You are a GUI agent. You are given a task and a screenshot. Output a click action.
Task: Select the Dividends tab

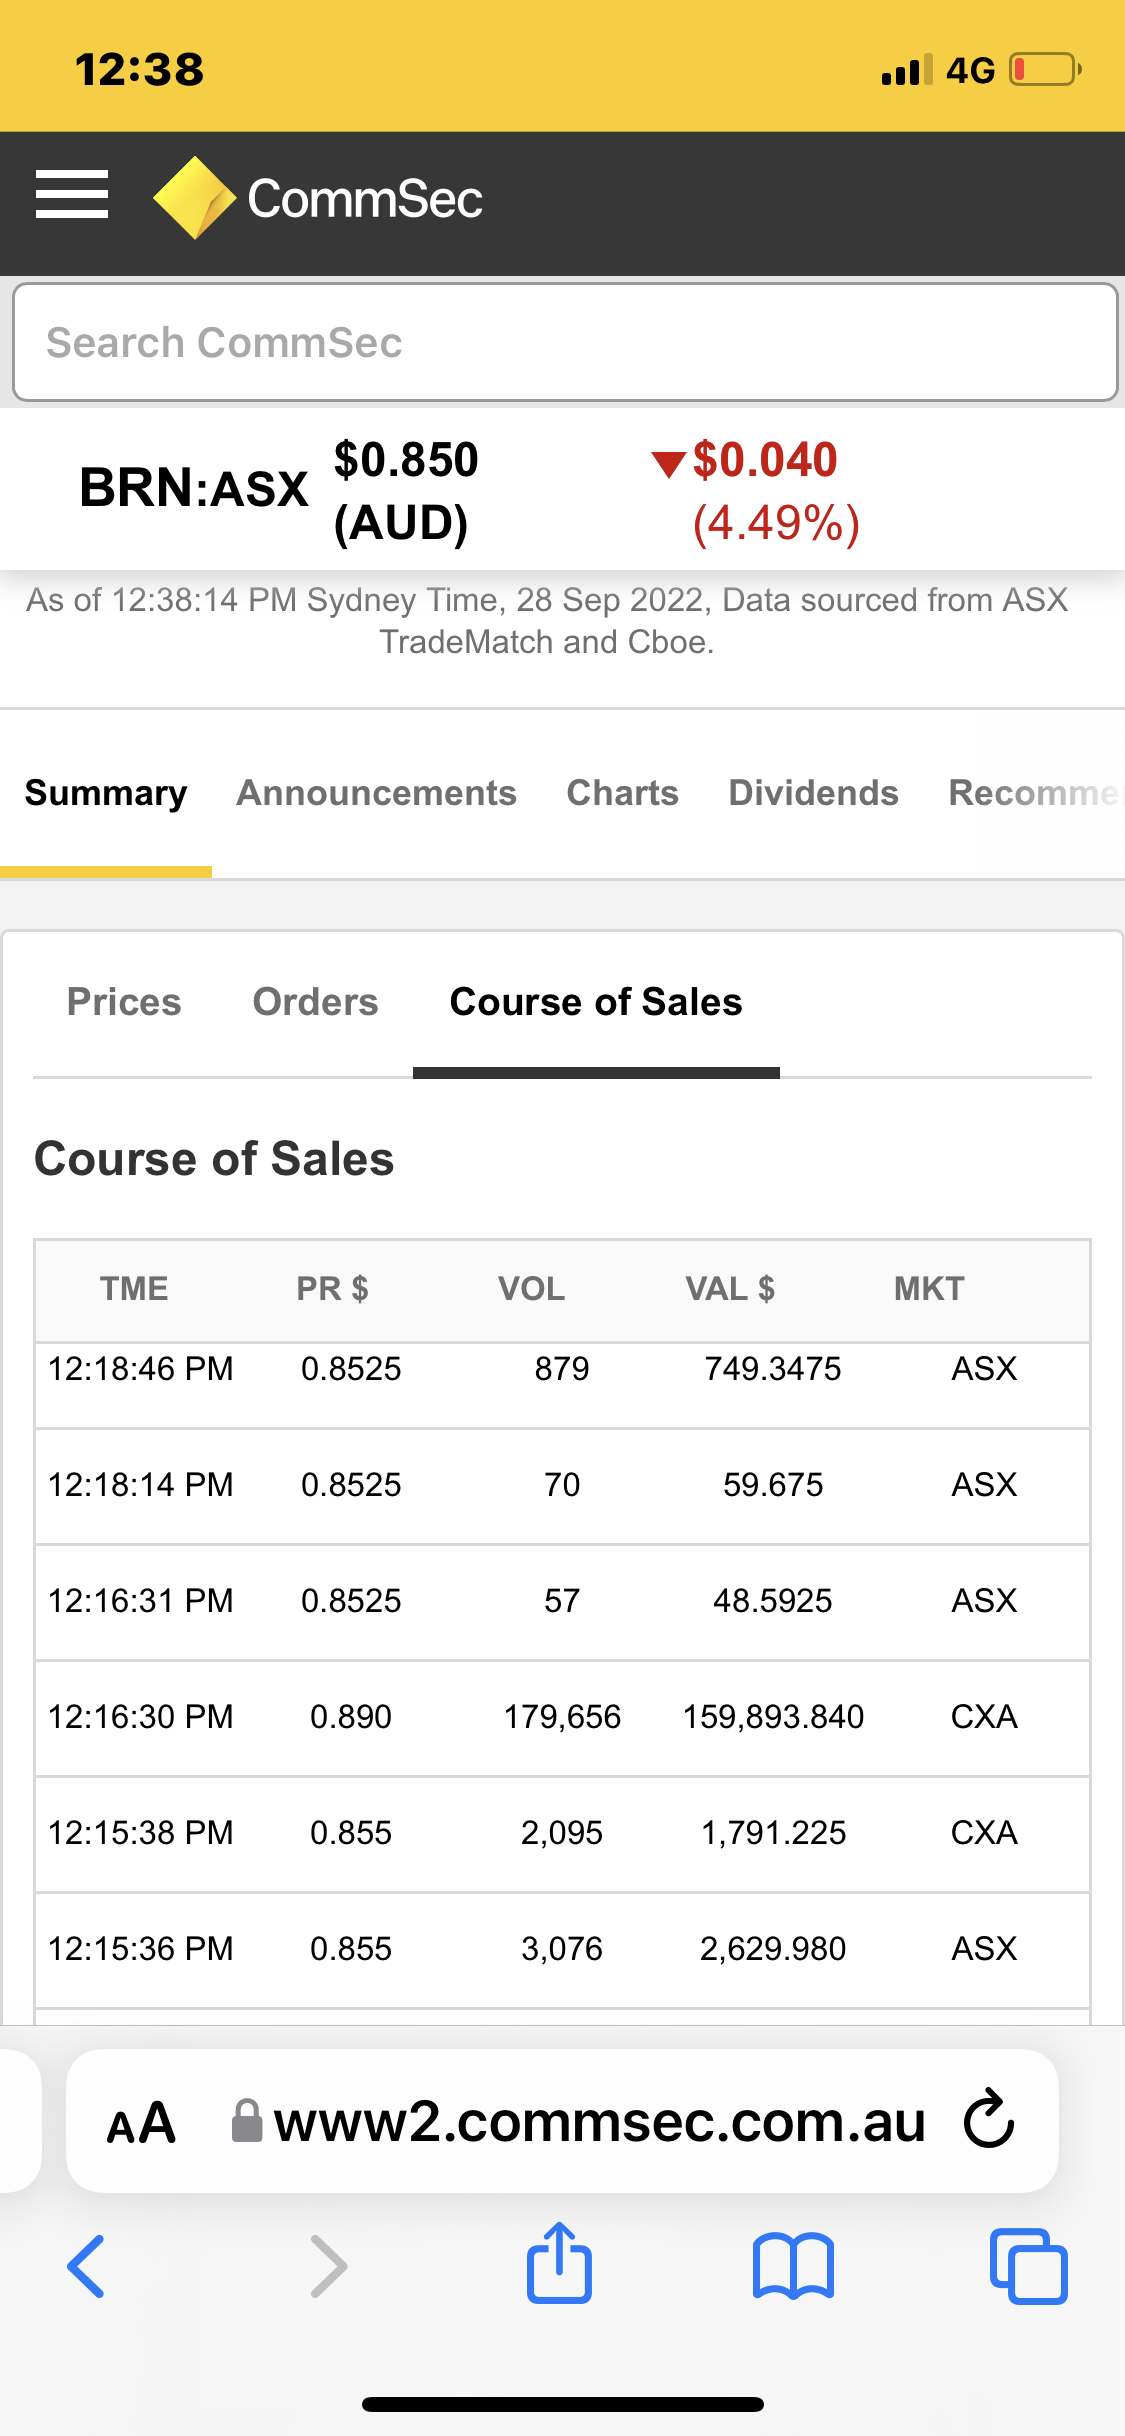click(x=813, y=793)
